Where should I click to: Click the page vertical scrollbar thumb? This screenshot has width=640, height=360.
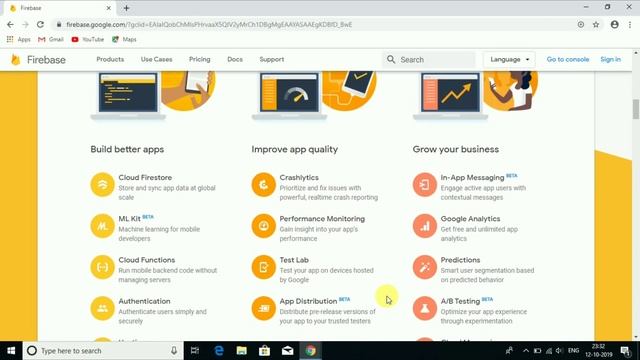(636, 109)
